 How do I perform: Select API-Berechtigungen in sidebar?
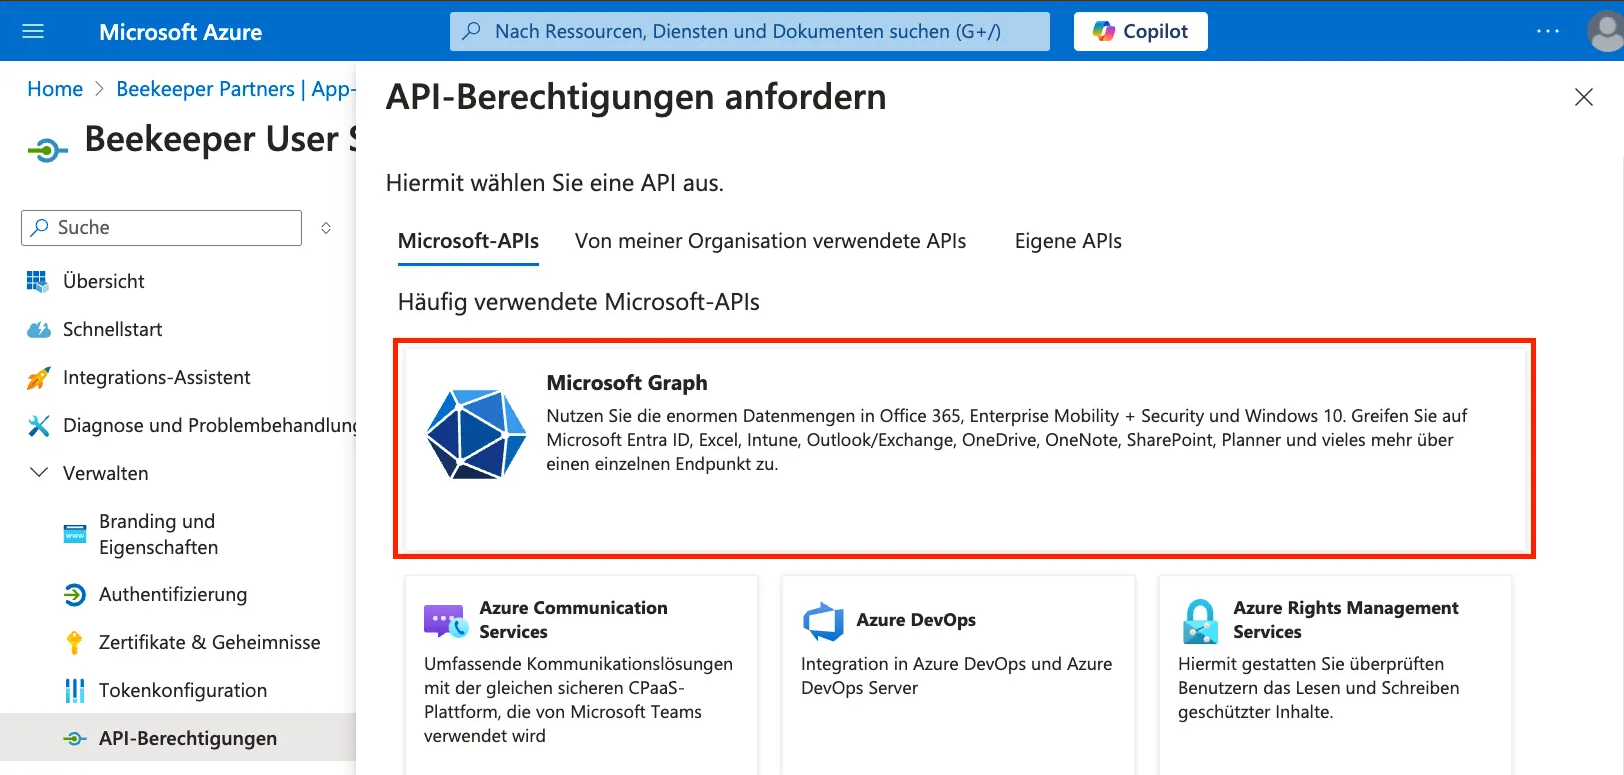pos(187,738)
